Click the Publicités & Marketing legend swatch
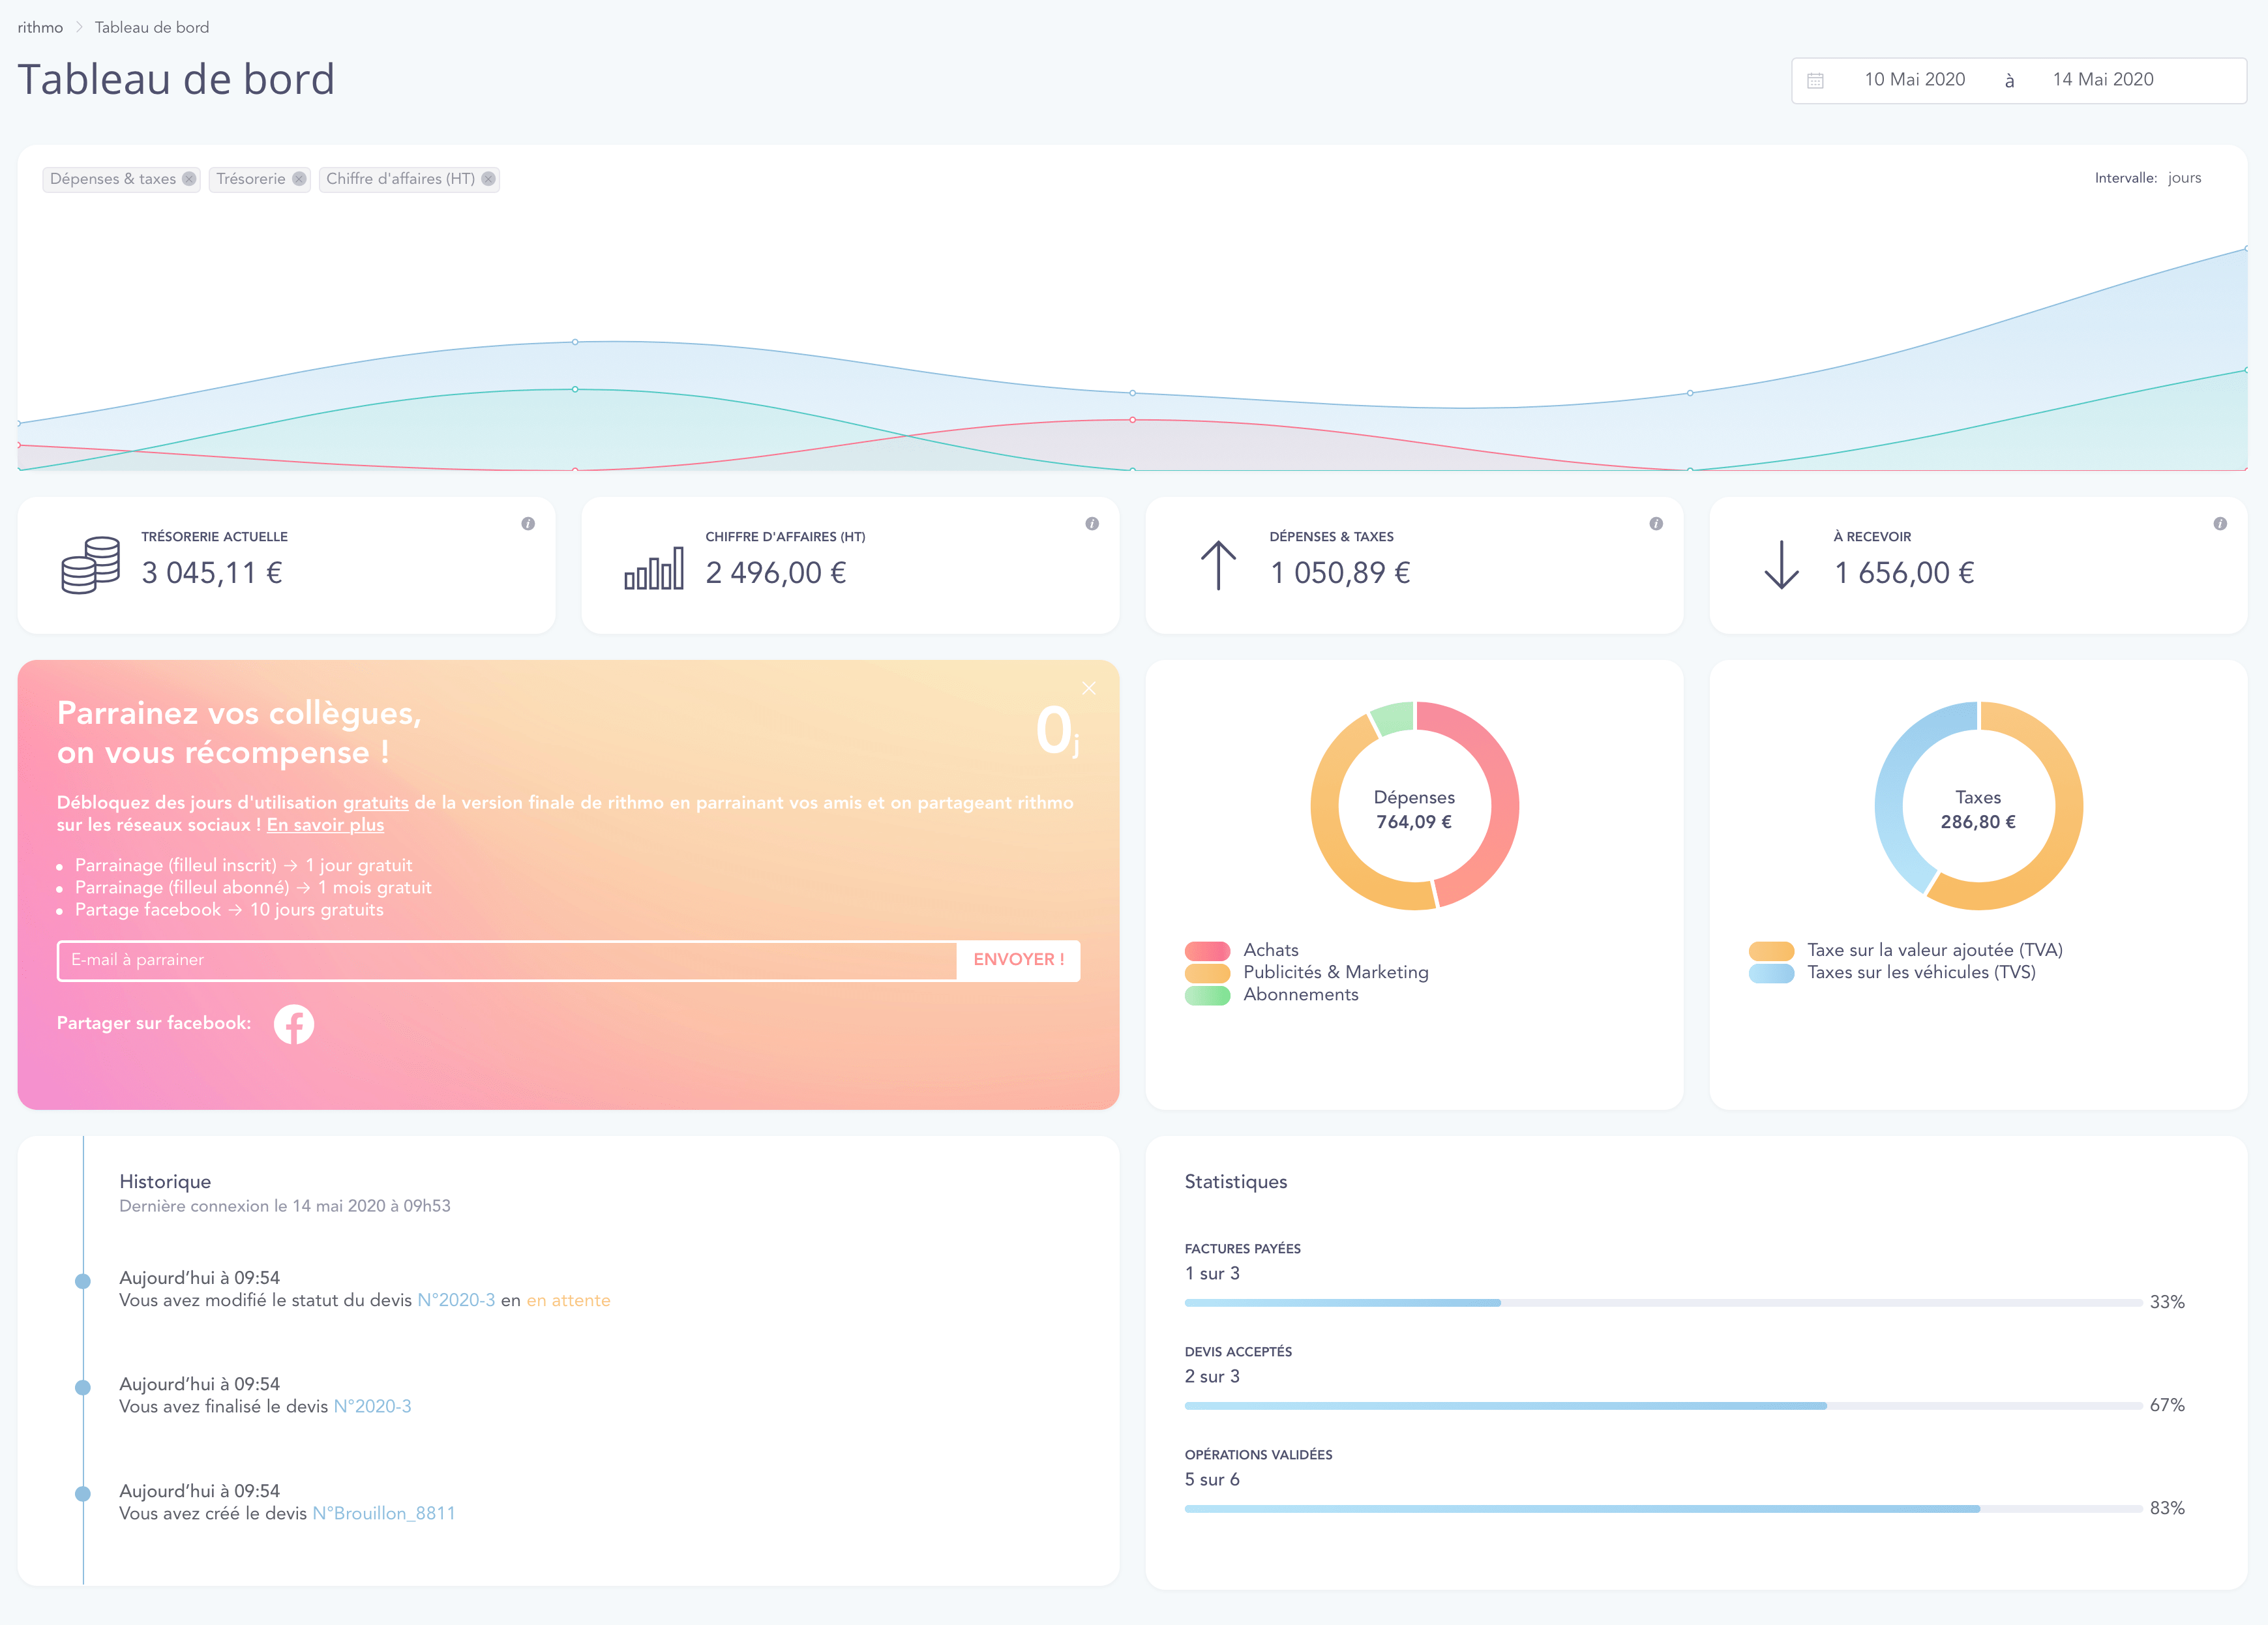The image size is (2268, 1625). tap(1207, 973)
